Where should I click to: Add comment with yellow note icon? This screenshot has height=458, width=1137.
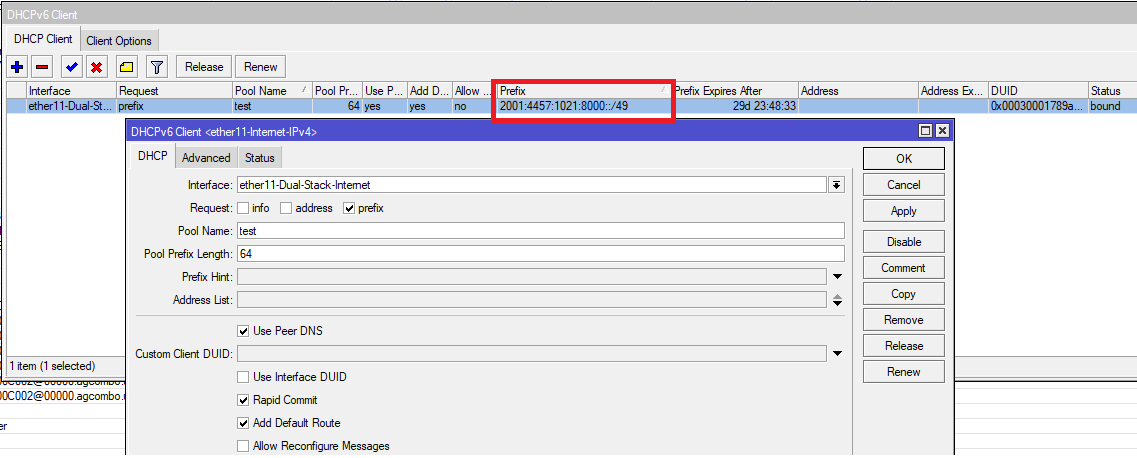pyautogui.click(x=127, y=67)
